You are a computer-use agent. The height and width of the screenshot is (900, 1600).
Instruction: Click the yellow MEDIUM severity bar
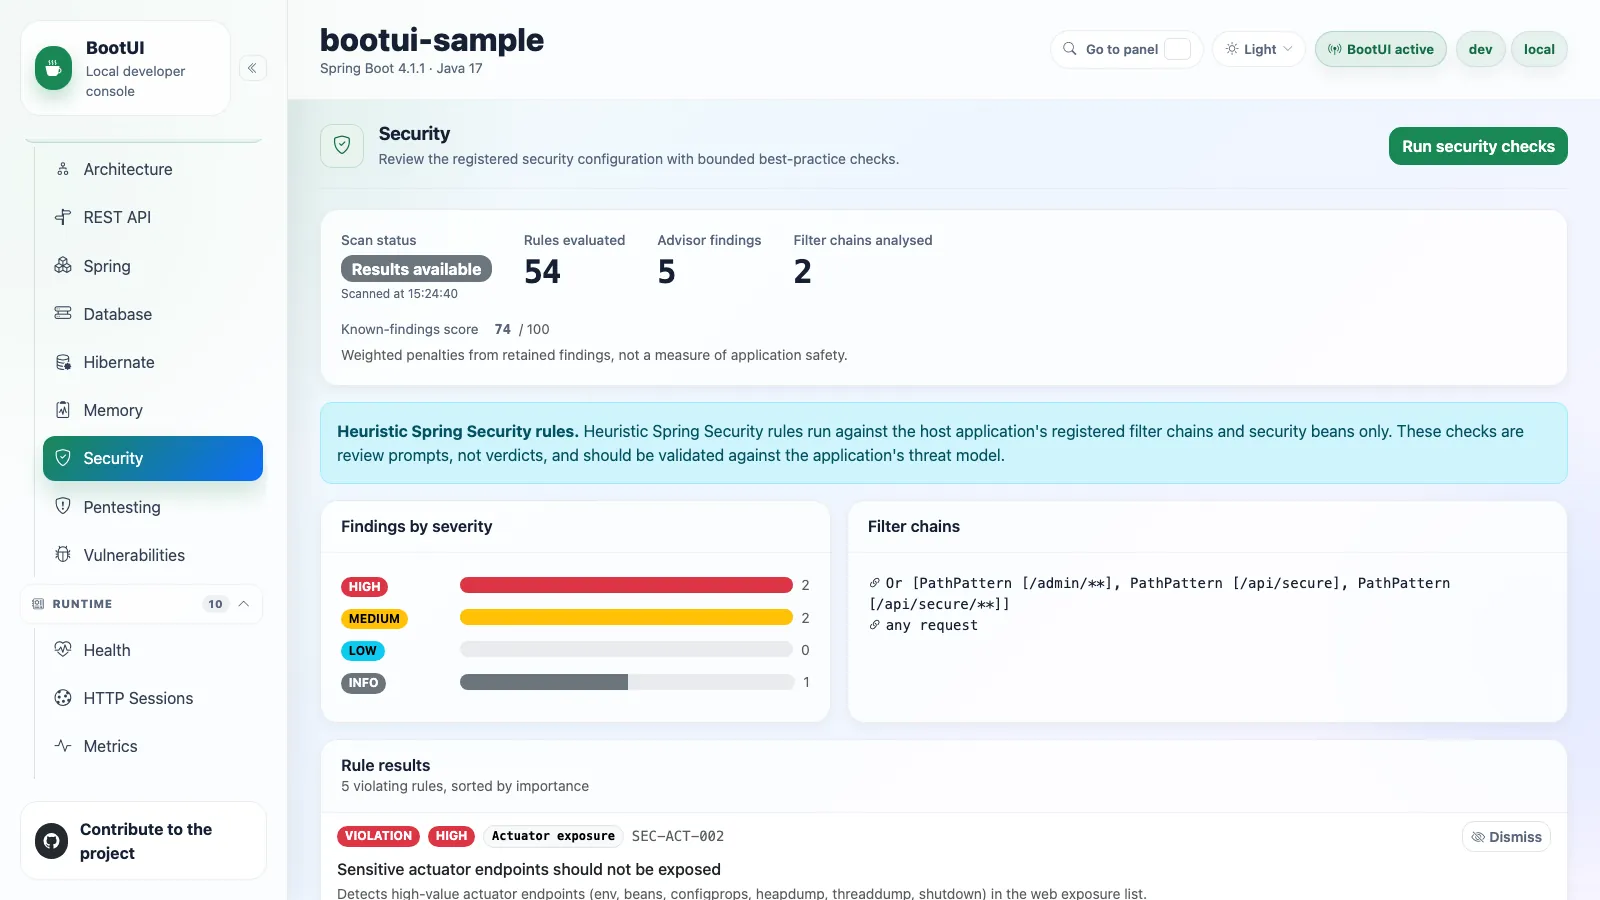pos(626,617)
